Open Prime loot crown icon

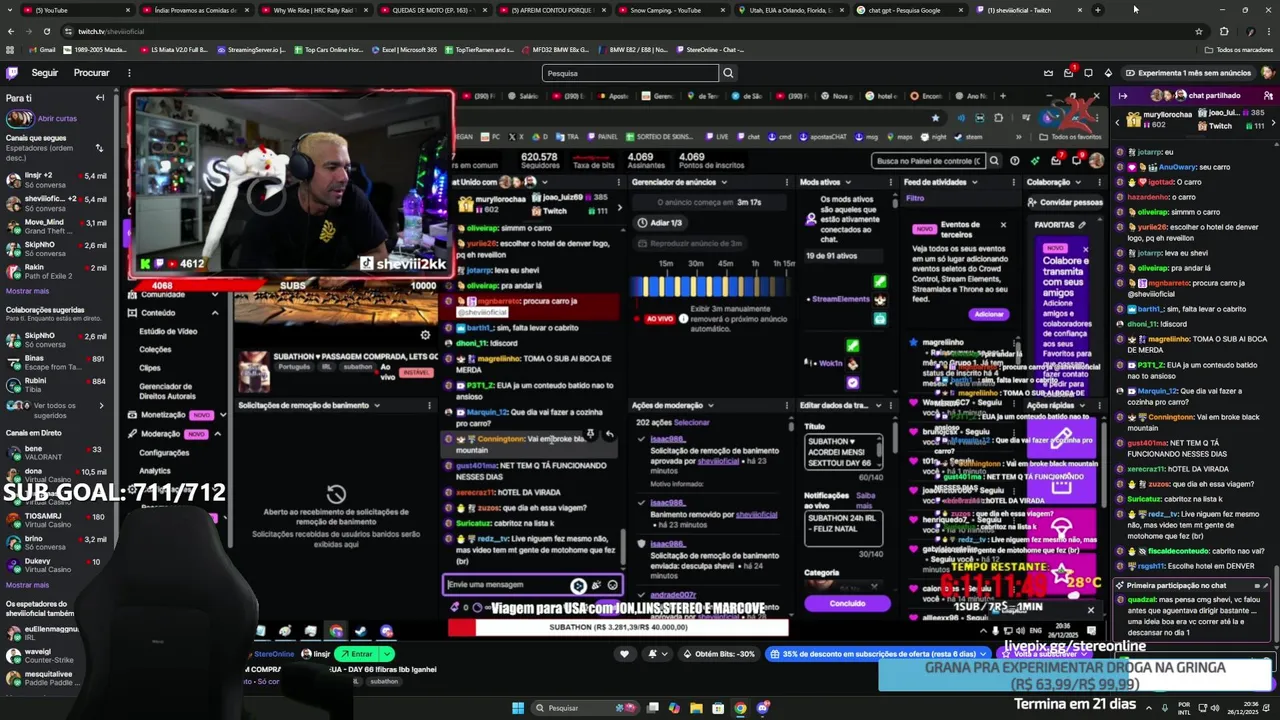coord(1048,73)
